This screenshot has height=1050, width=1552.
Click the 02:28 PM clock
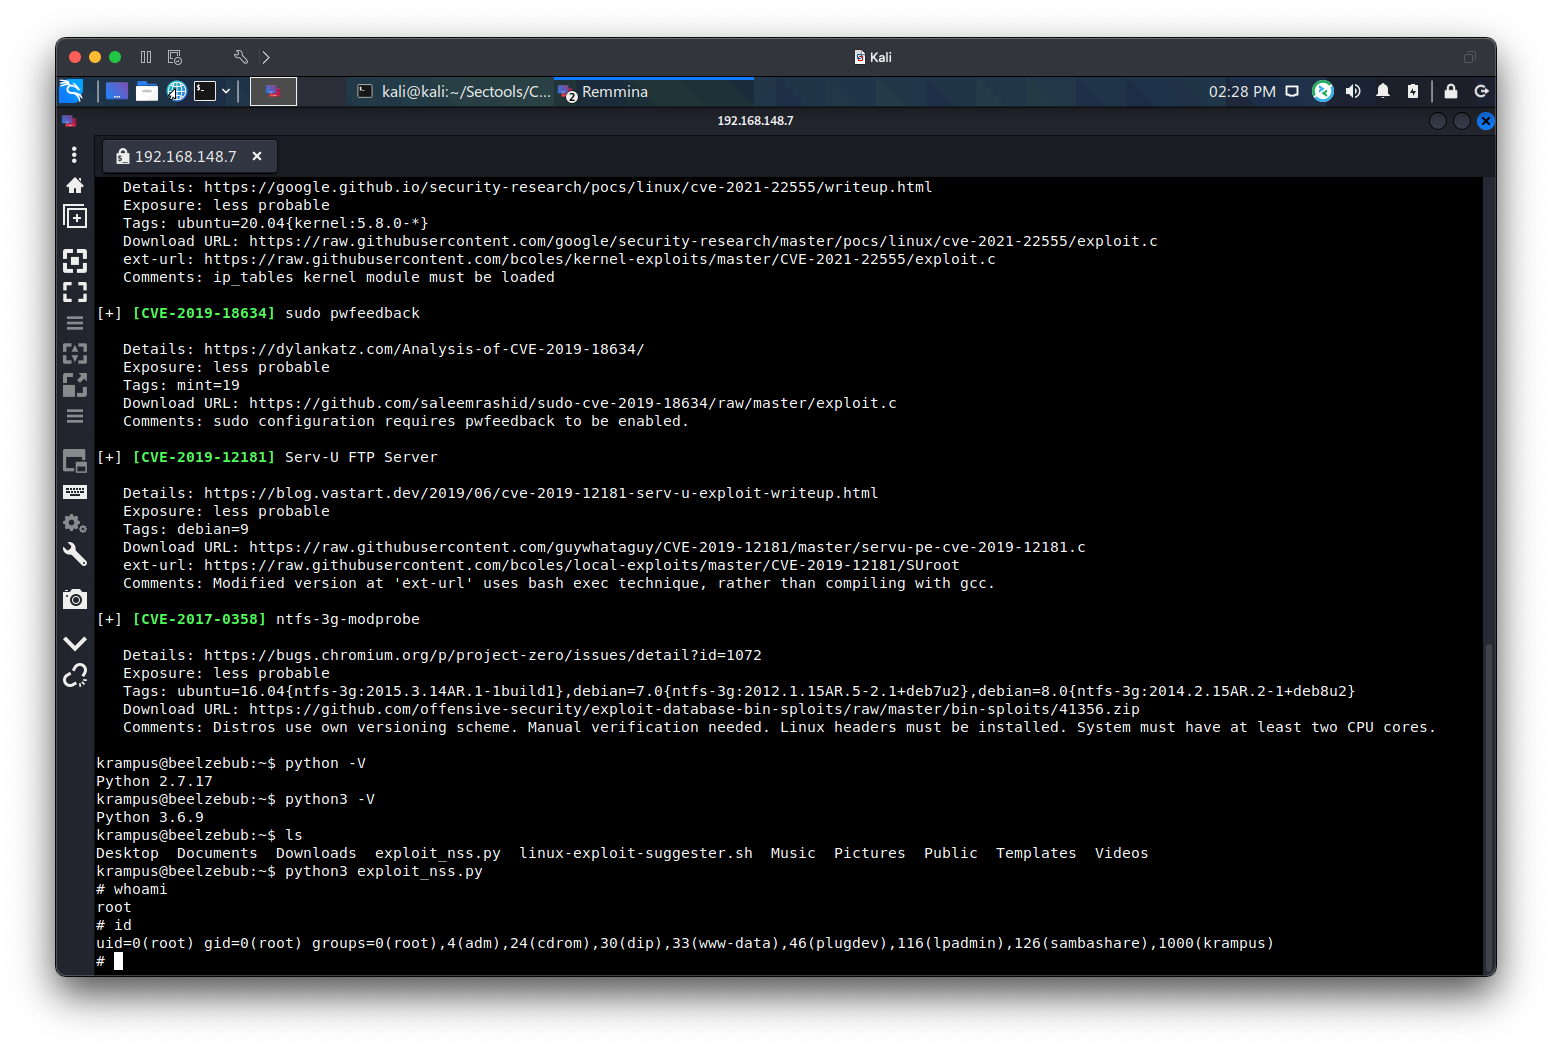pyautogui.click(x=1242, y=91)
